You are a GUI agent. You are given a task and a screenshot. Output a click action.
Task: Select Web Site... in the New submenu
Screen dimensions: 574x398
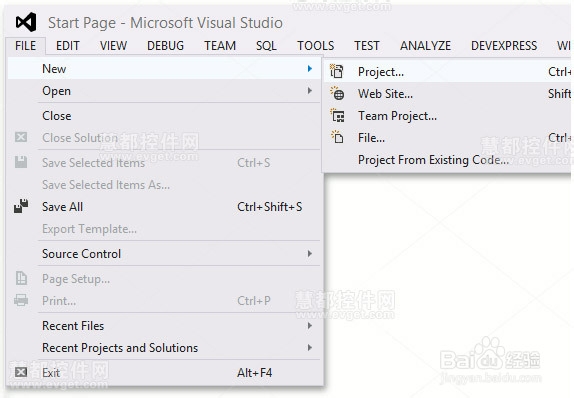click(447, 94)
